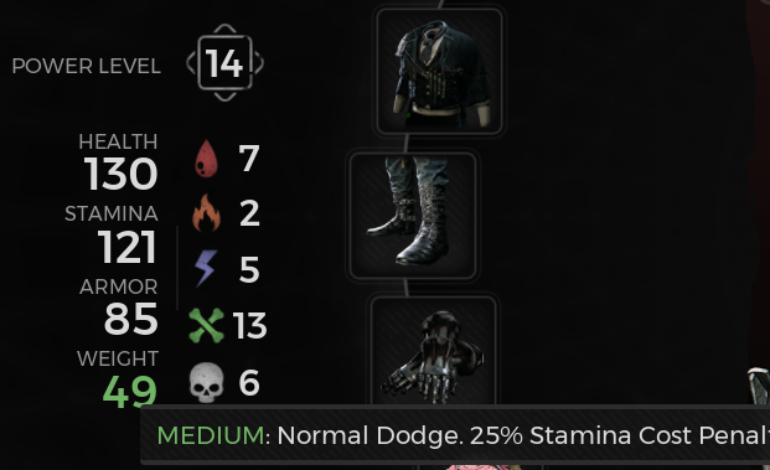Click the purple shock resistance bolt icon
770x470 pixels.
pos(206,269)
